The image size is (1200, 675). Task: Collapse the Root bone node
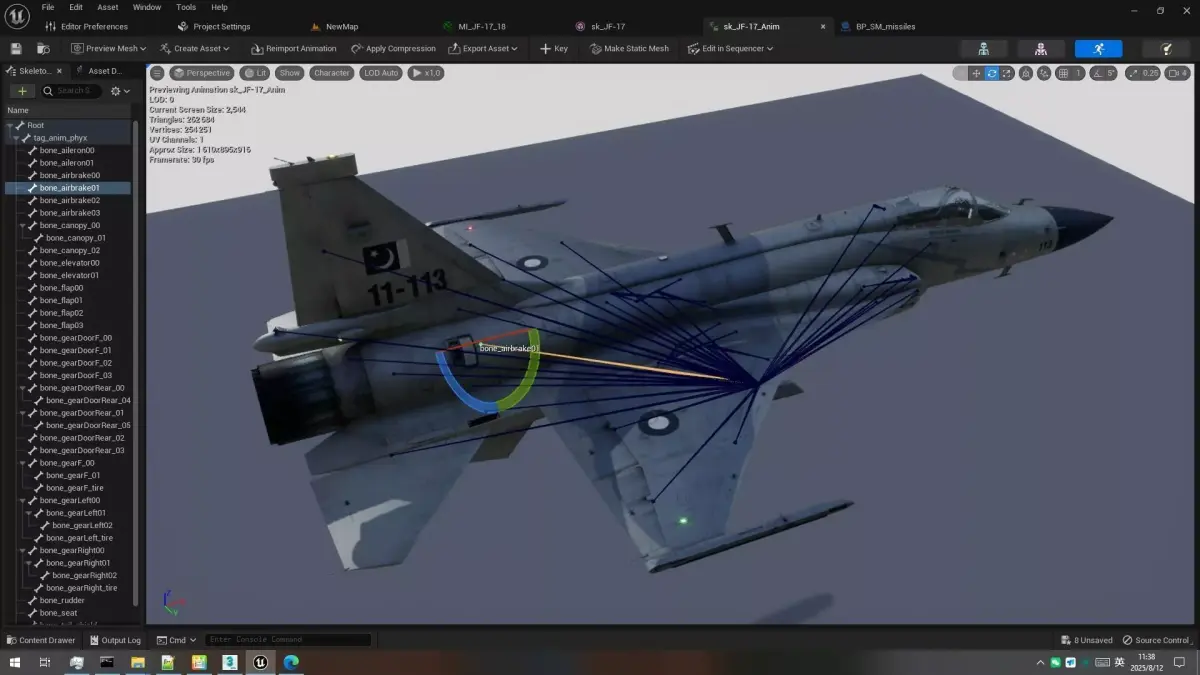pyautogui.click(x=10, y=125)
